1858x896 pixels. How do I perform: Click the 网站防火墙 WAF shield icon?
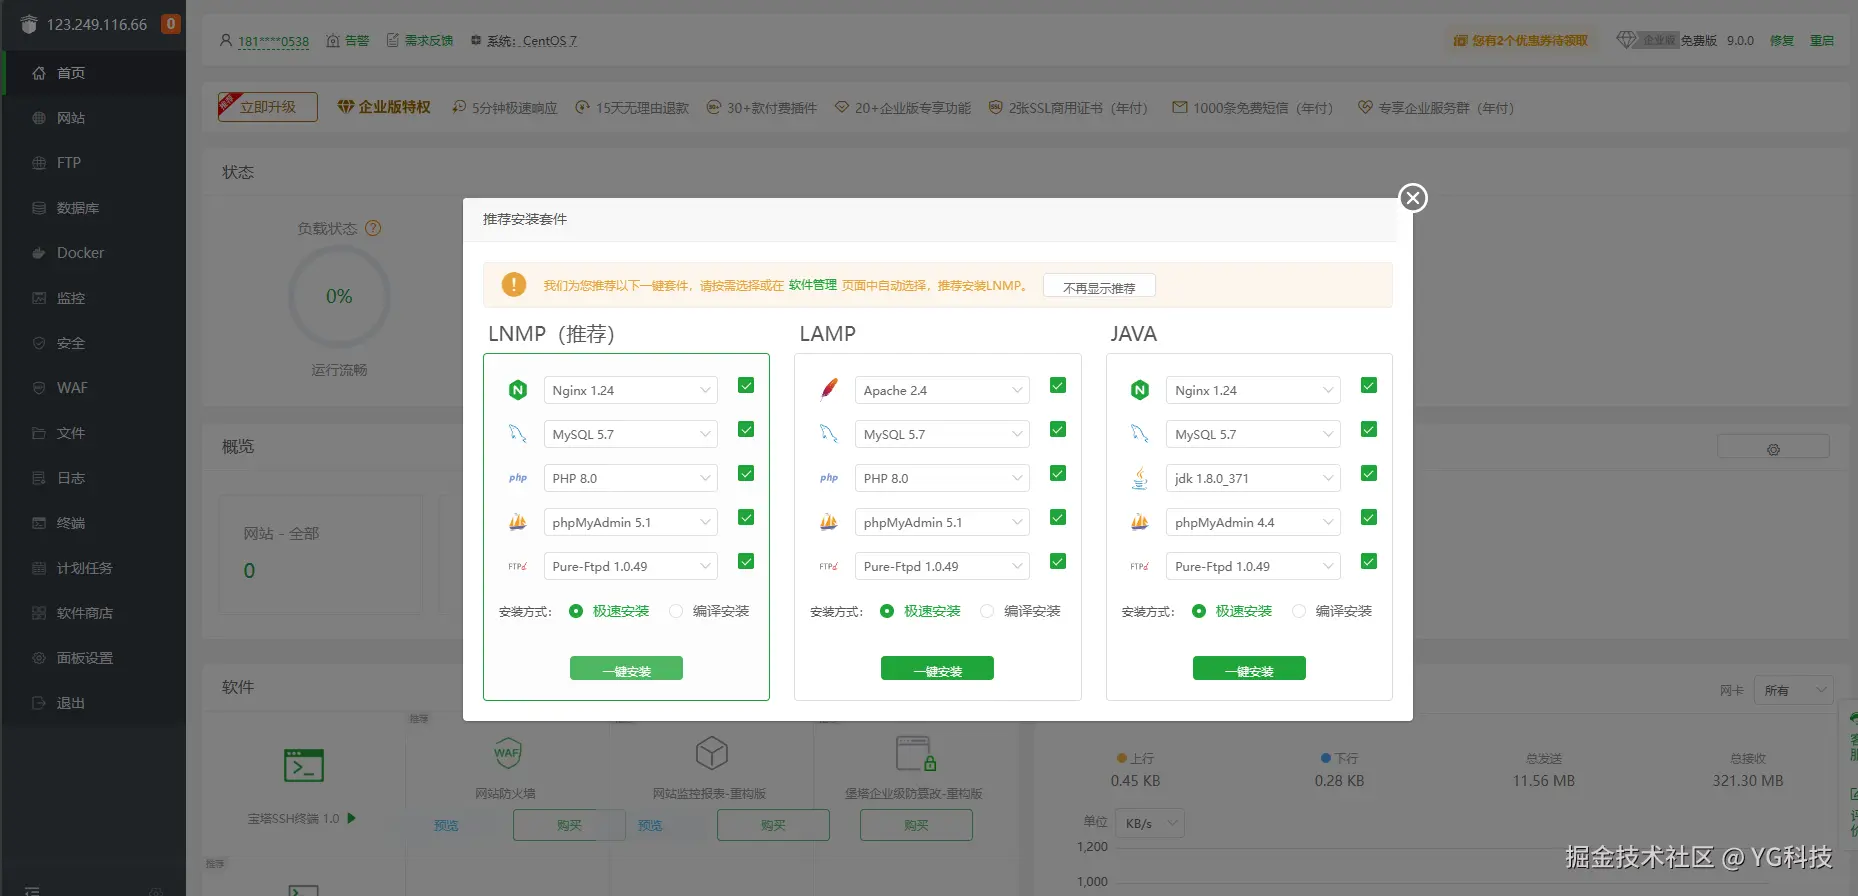coord(507,753)
